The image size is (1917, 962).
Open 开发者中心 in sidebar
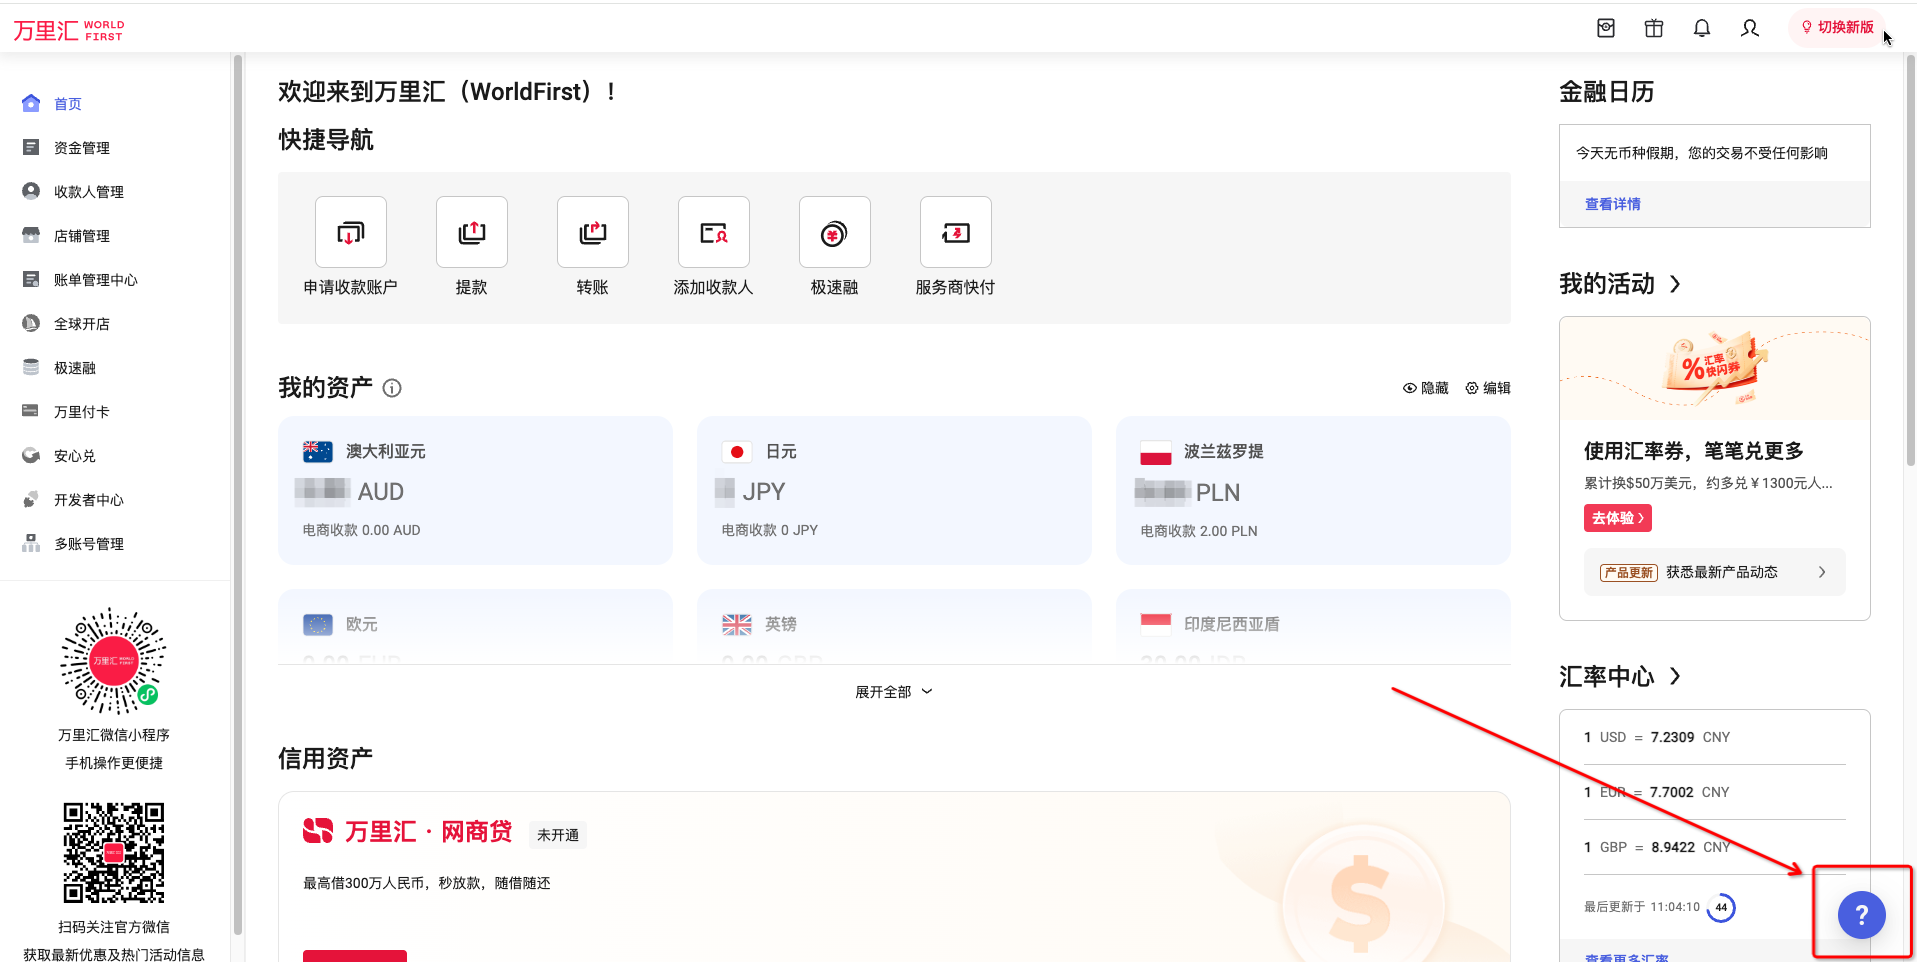point(88,500)
